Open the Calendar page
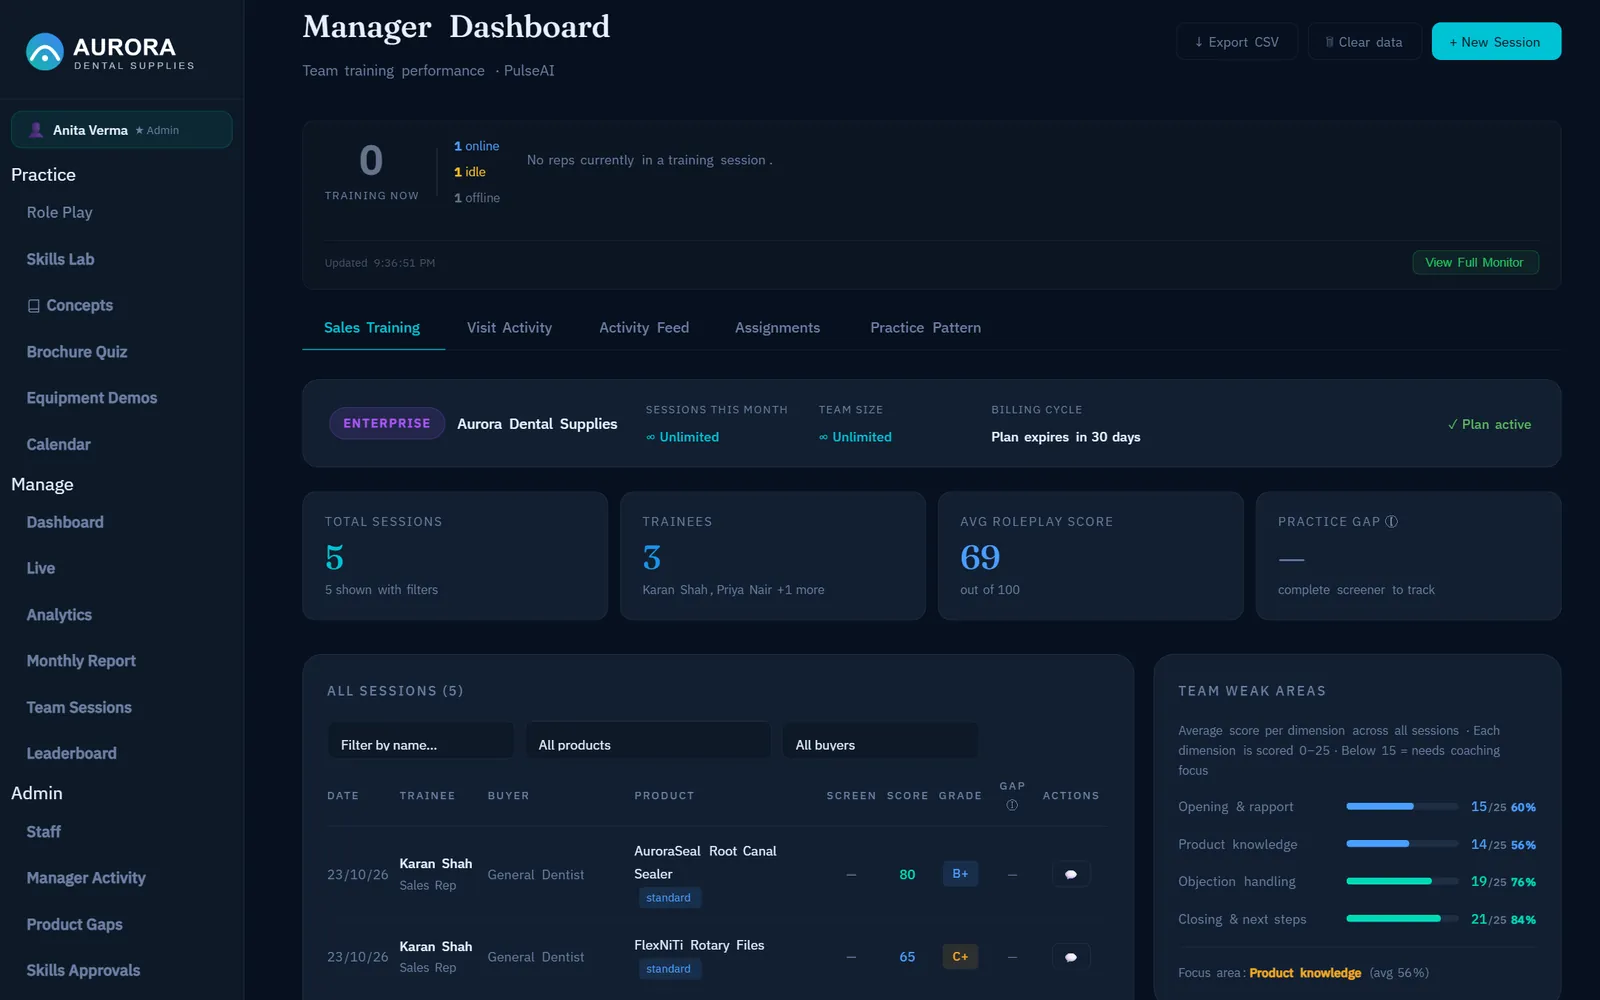 tap(58, 445)
